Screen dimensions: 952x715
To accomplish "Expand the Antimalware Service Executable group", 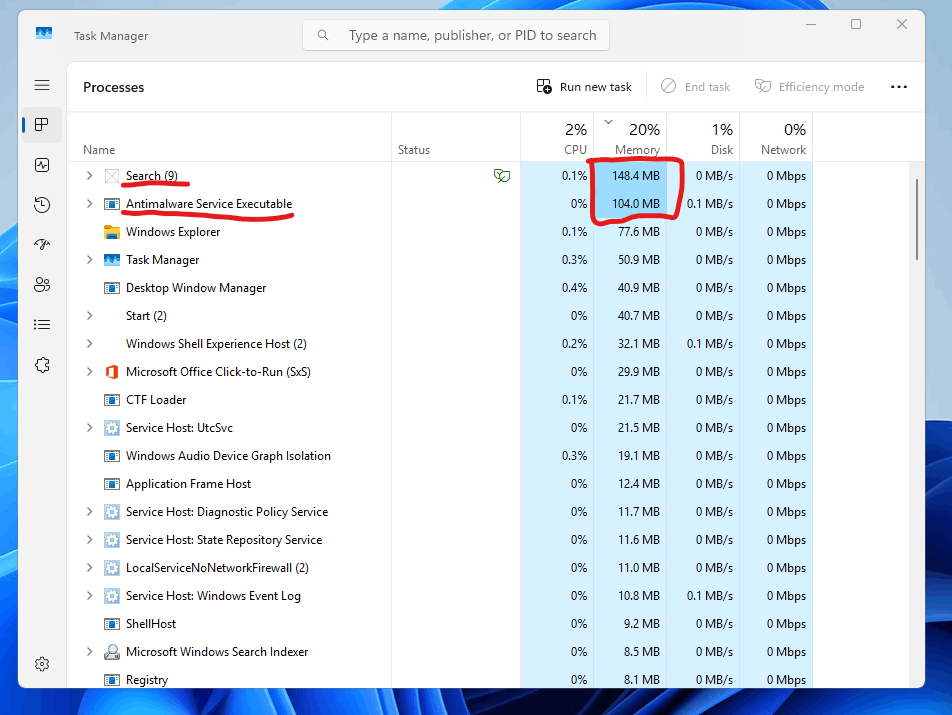I will tap(89, 203).
